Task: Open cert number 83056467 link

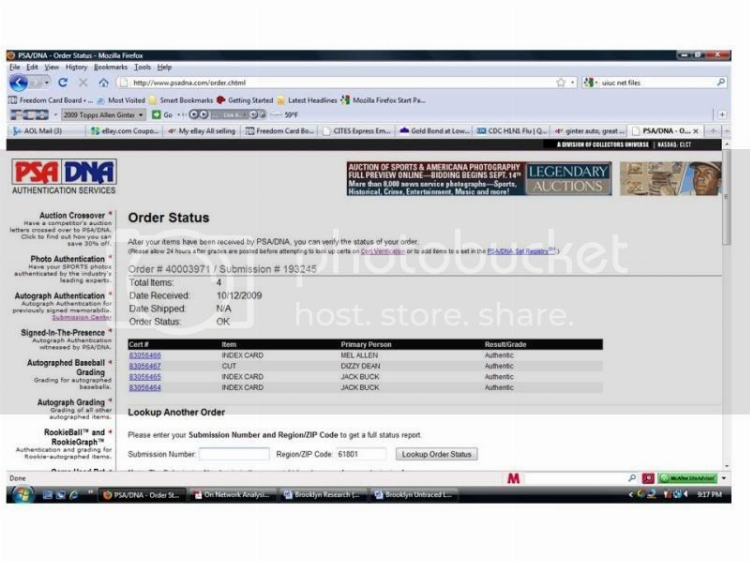Action: [x=145, y=366]
